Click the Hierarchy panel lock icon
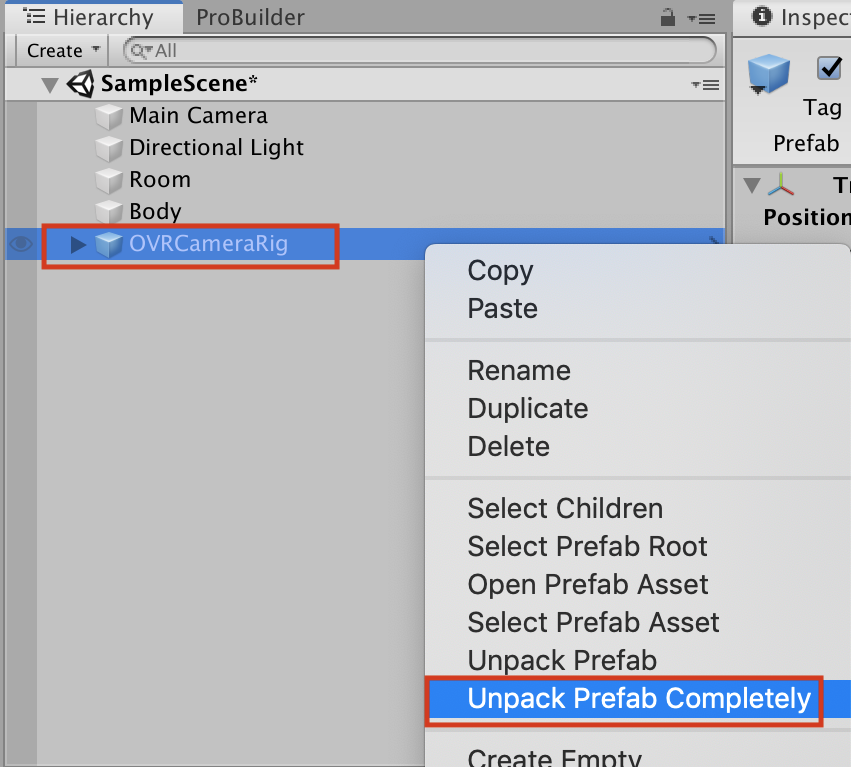 click(x=668, y=18)
